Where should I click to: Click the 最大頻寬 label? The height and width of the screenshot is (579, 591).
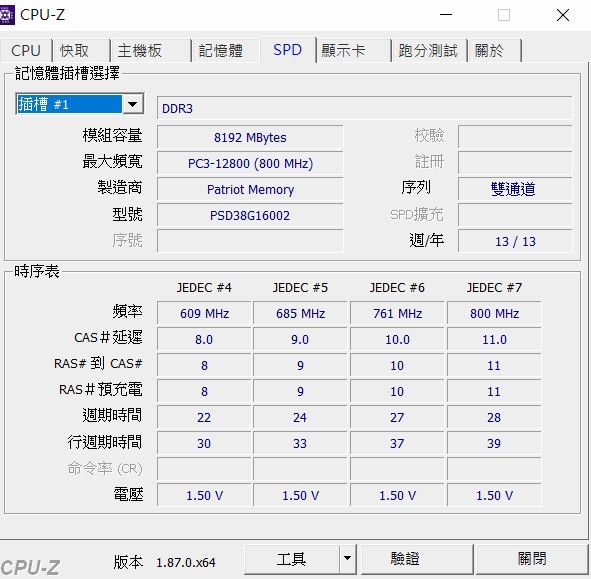[112, 161]
